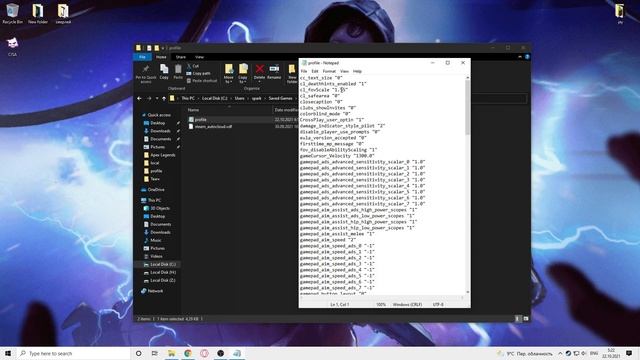Viewport: 640px width, 360px height.
Task: Click Saved Games in address breadcrumb
Action: point(280,98)
